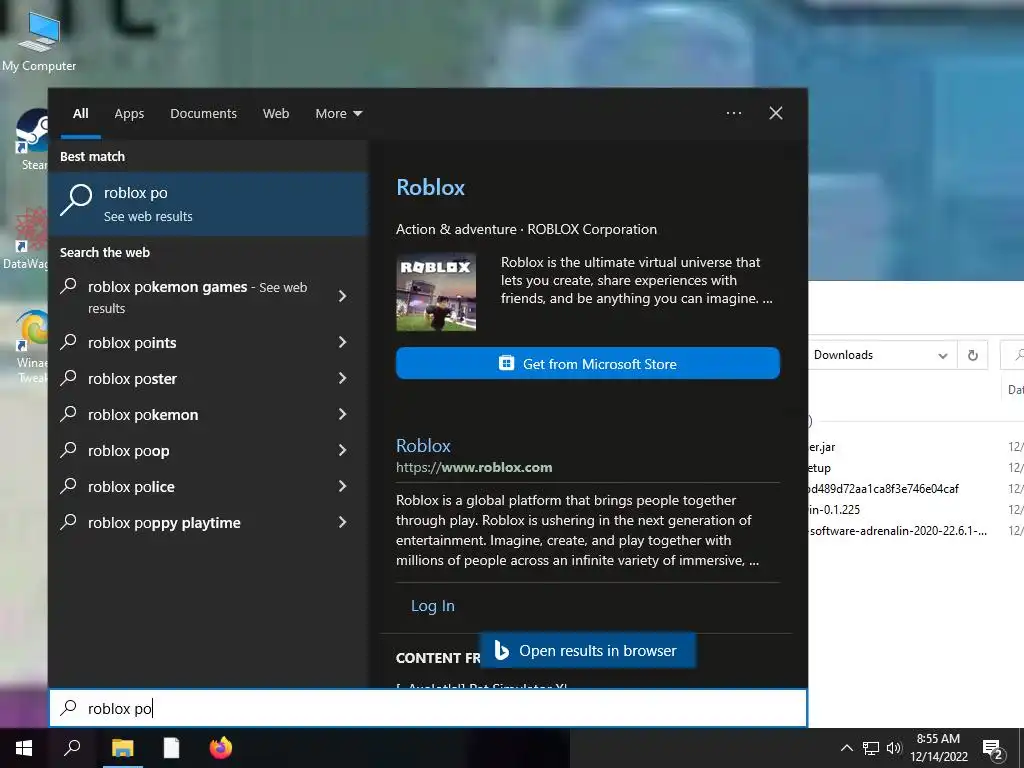
Task: Expand arrow for 'roblox poppy playtime'
Action: click(x=342, y=522)
